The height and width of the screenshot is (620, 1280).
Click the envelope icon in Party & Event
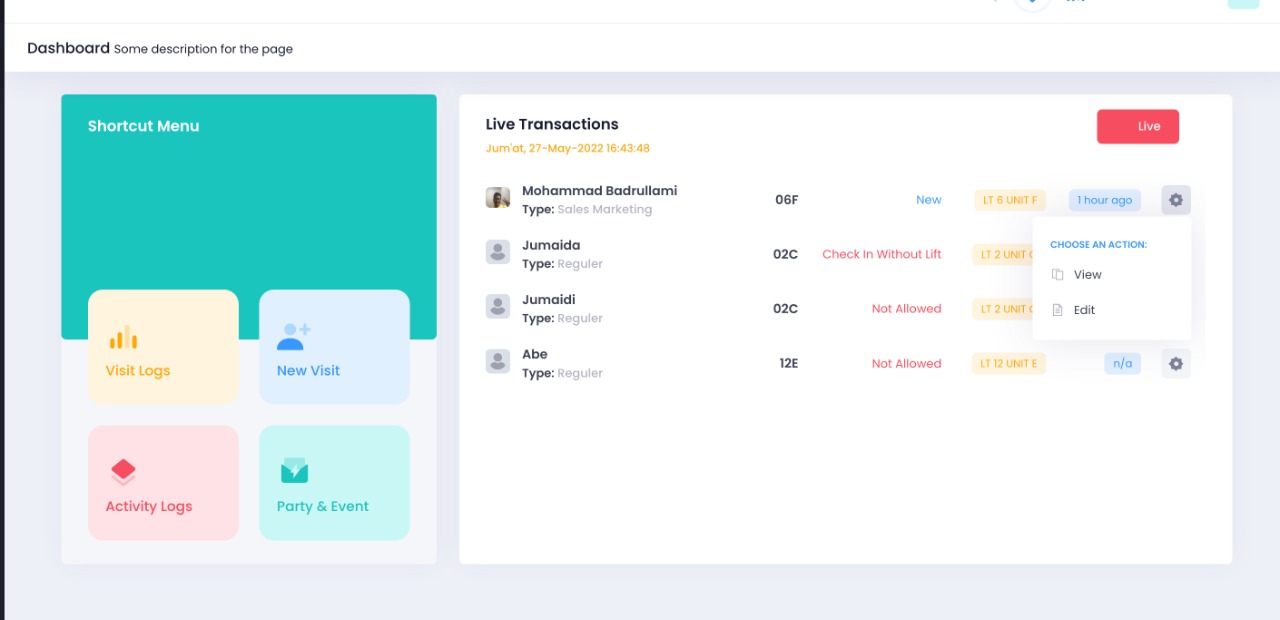(294, 470)
